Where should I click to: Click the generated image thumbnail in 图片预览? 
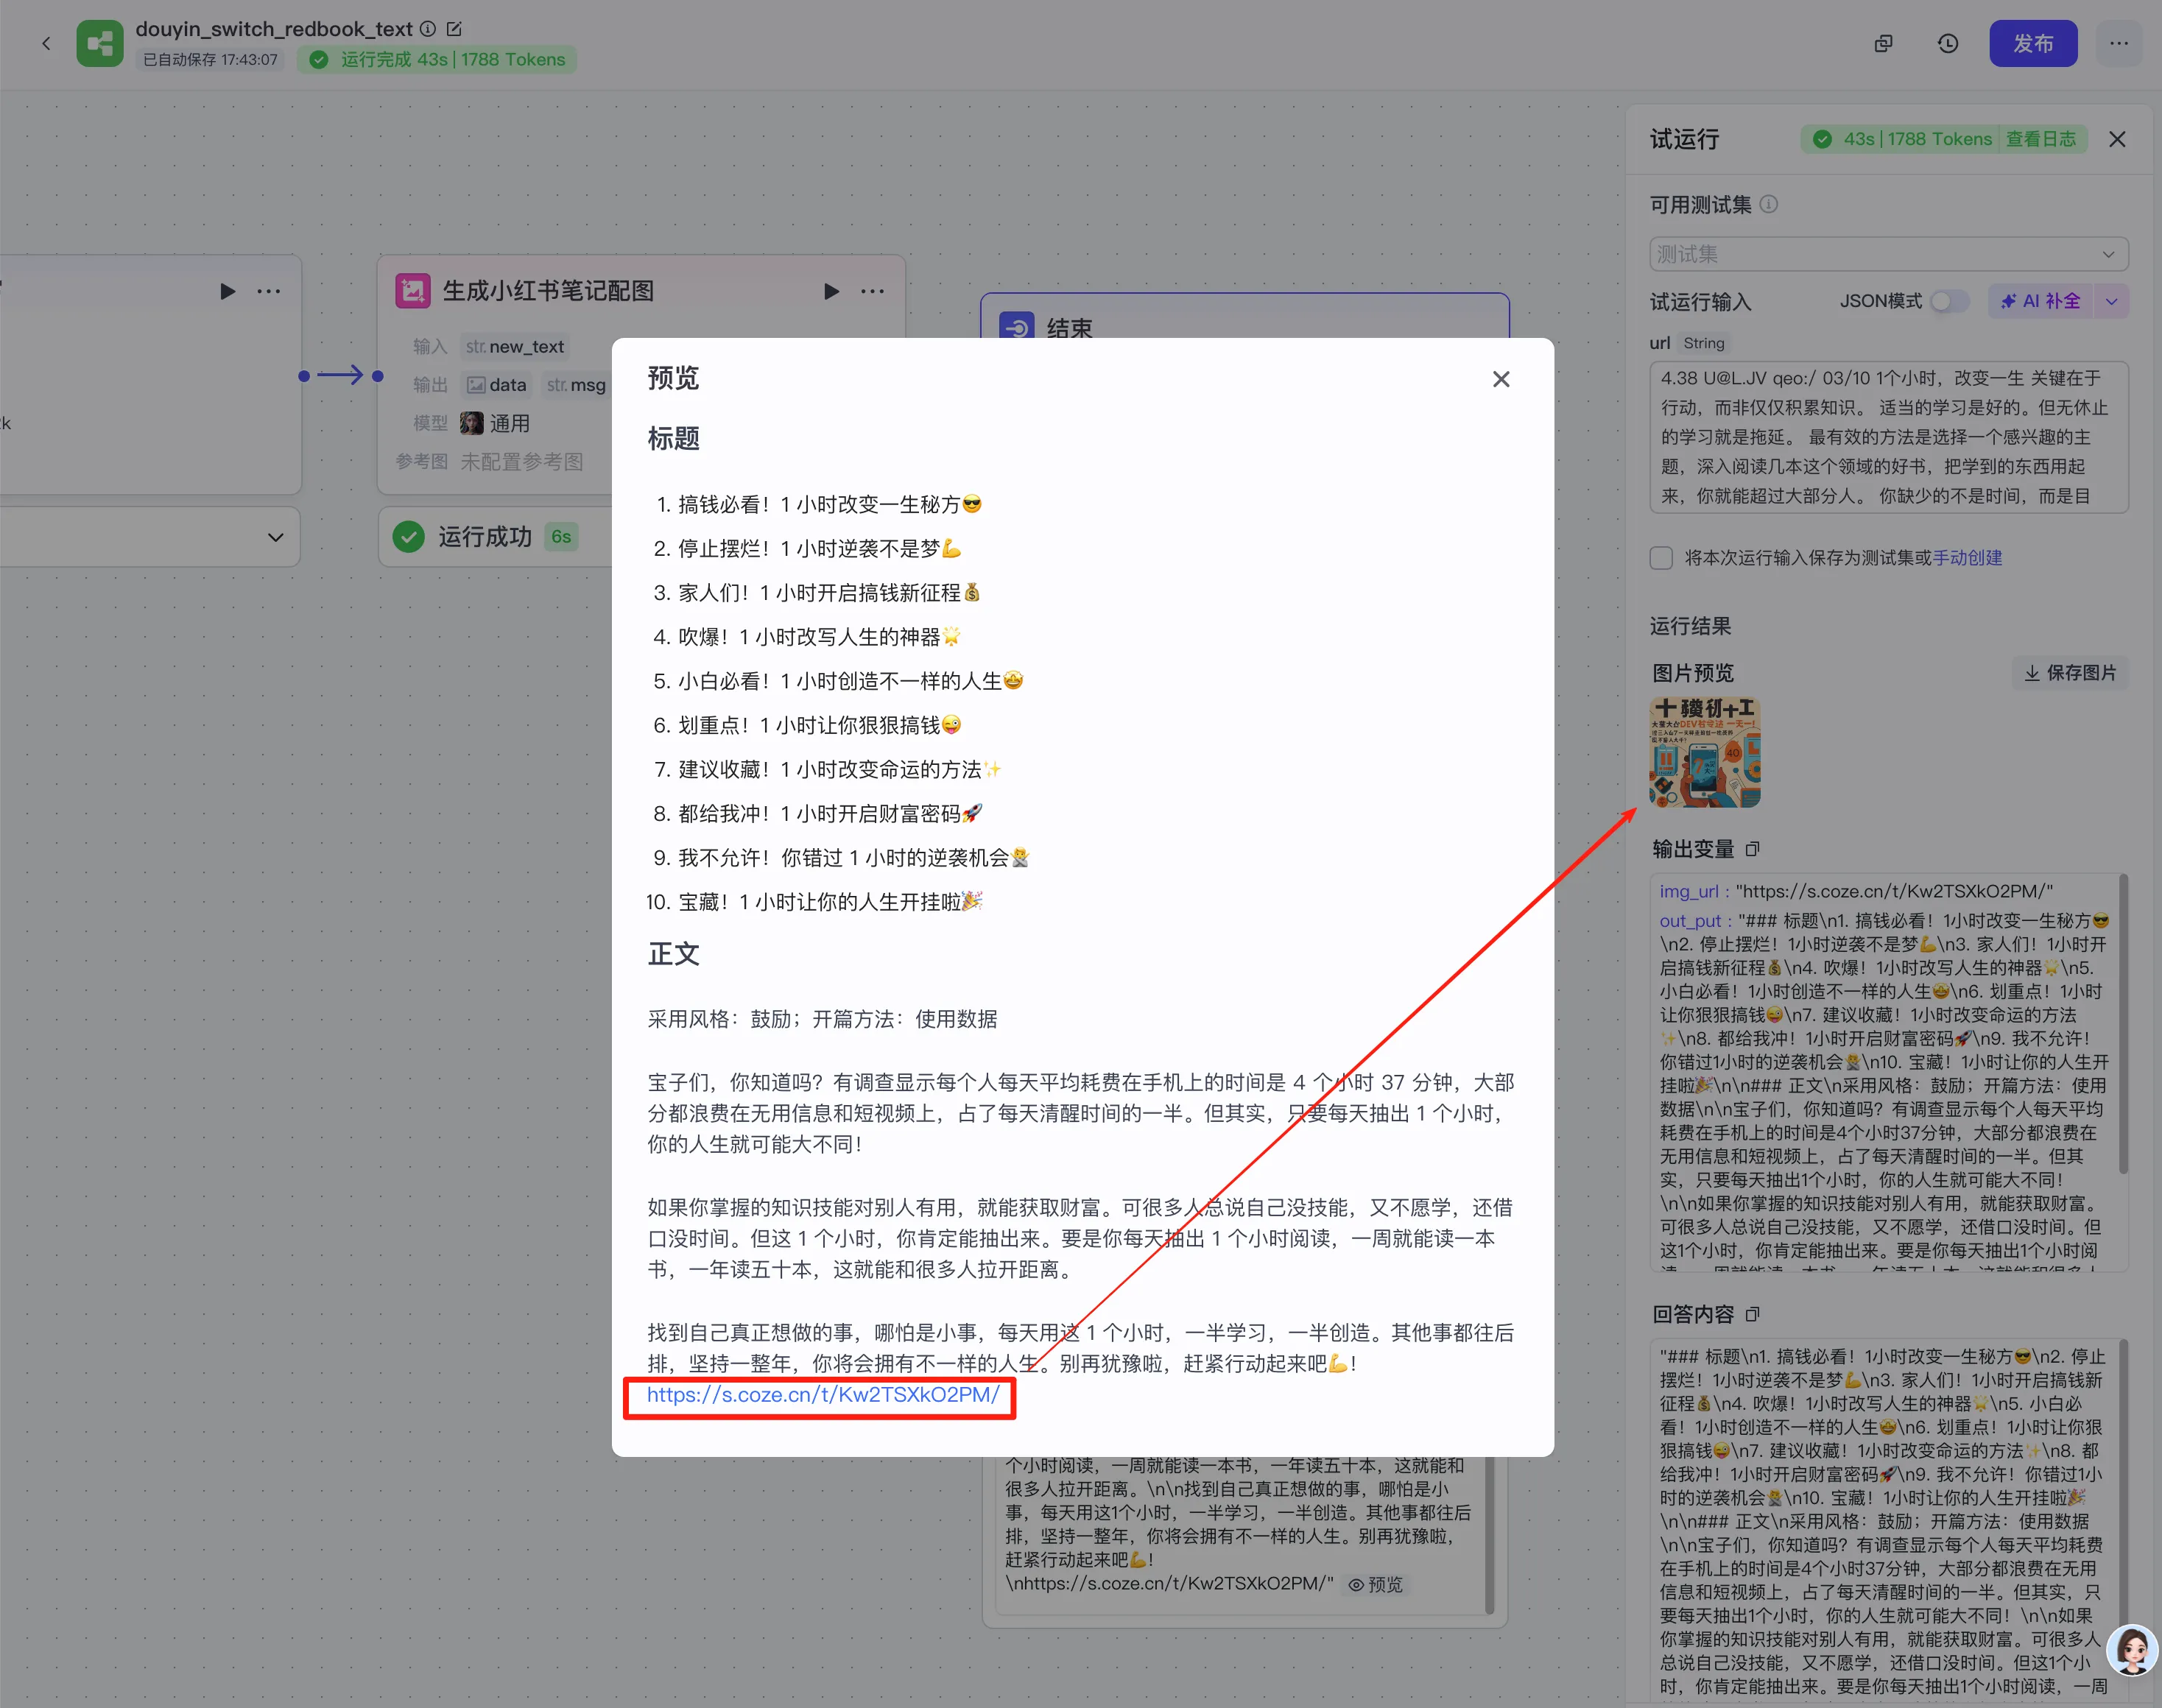click(1704, 752)
